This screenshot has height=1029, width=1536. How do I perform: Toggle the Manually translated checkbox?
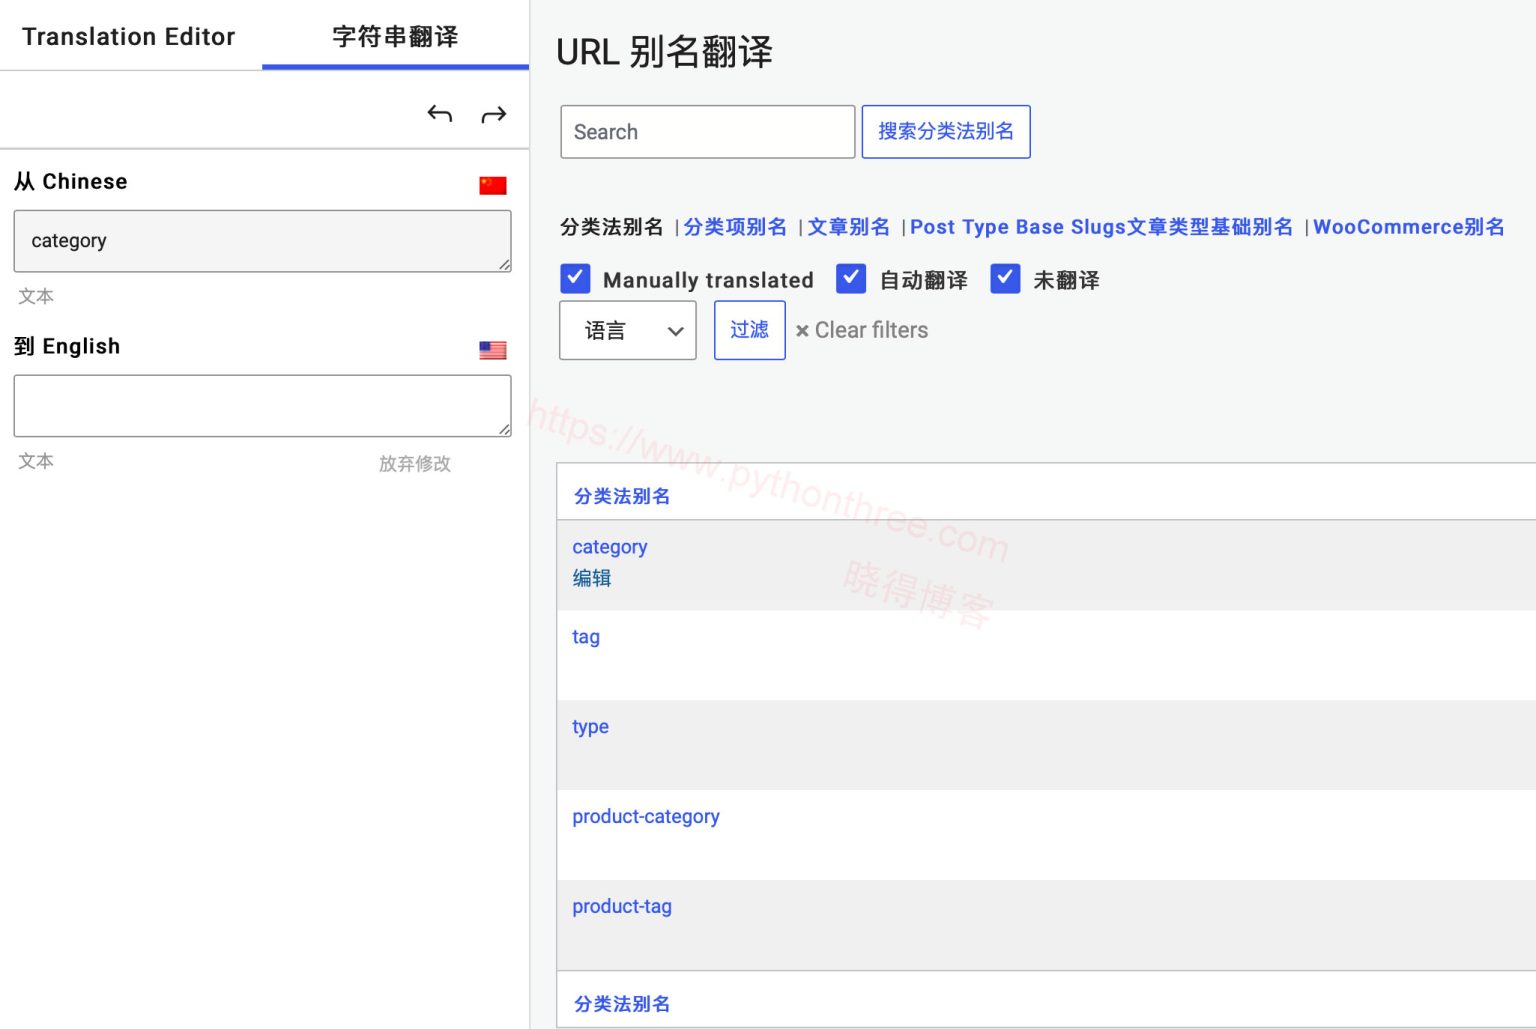pyautogui.click(x=575, y=279)
